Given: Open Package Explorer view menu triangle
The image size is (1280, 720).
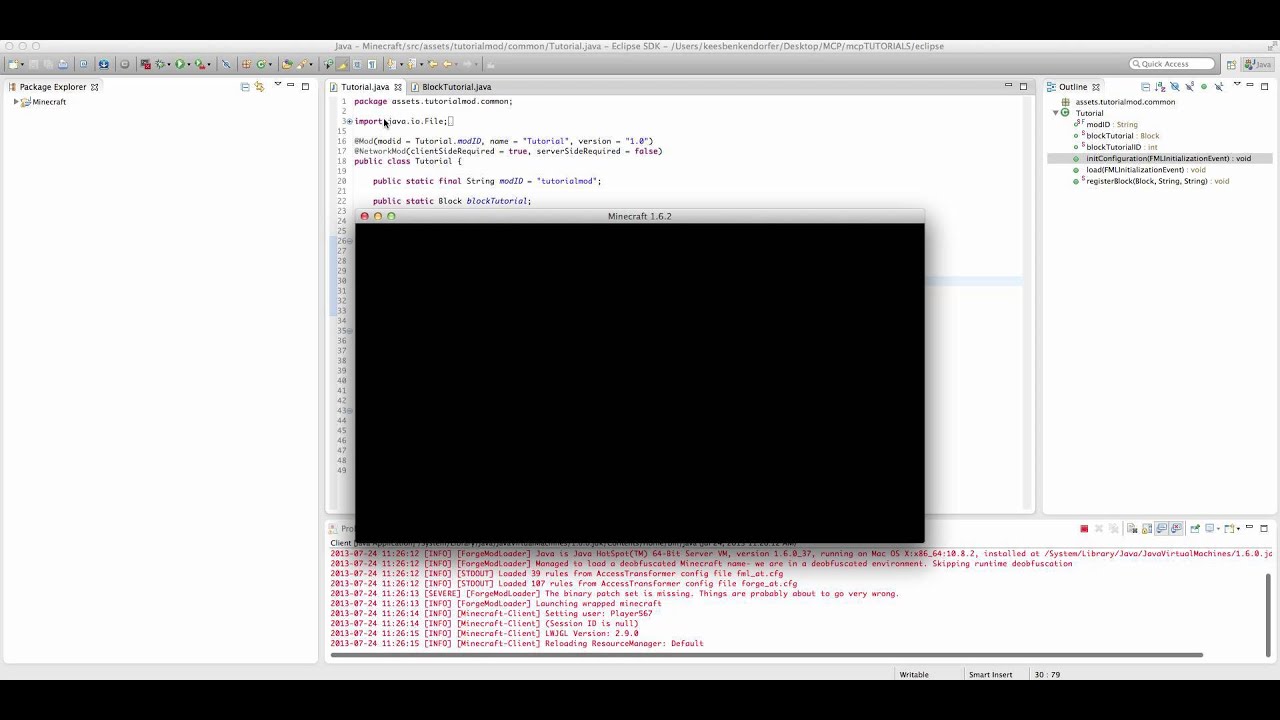Looking at the screenshot, I should point(277,85).
